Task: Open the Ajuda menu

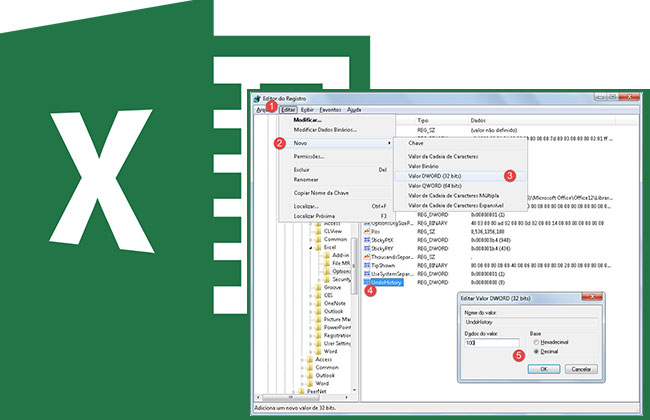Action: click(354, 110)
